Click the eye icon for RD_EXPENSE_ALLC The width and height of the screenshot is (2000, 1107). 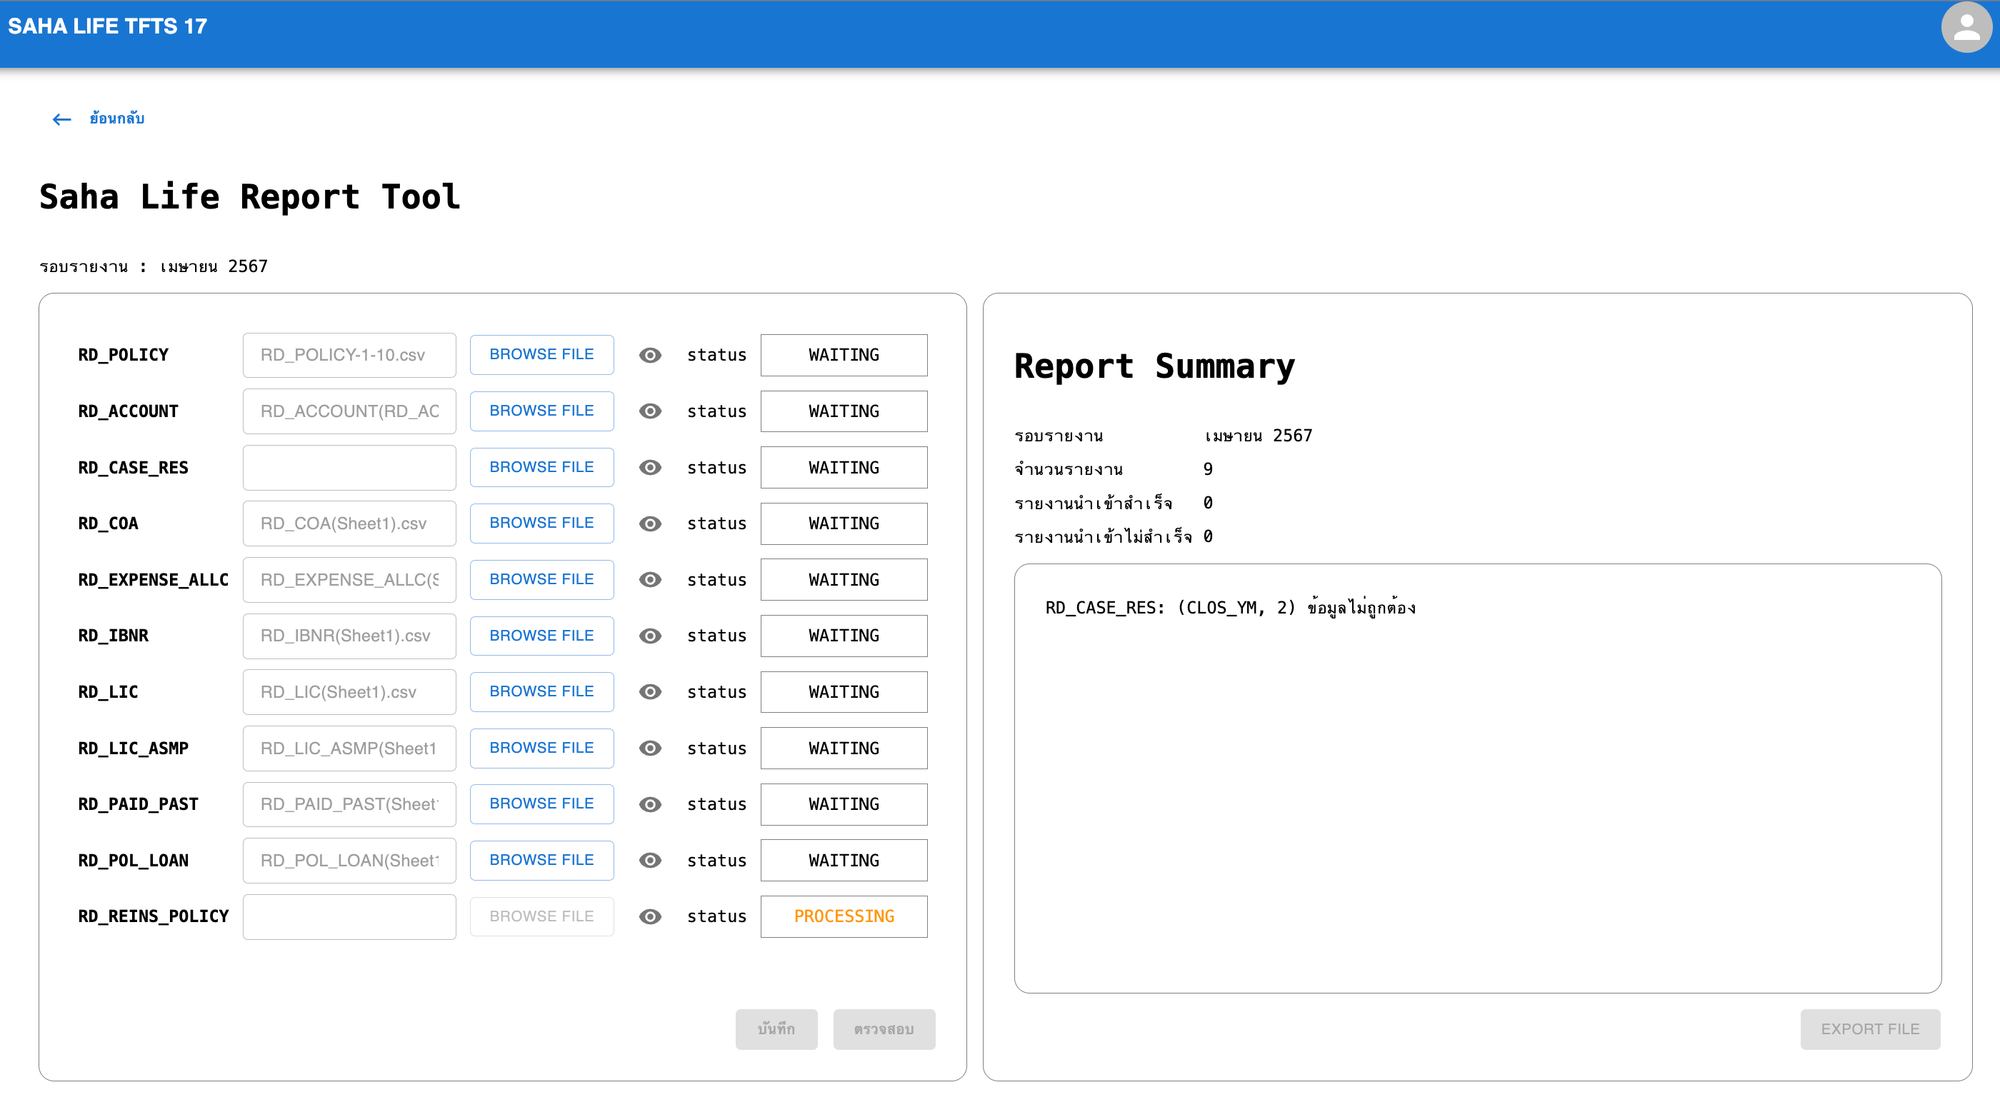(x=650, y=580)
